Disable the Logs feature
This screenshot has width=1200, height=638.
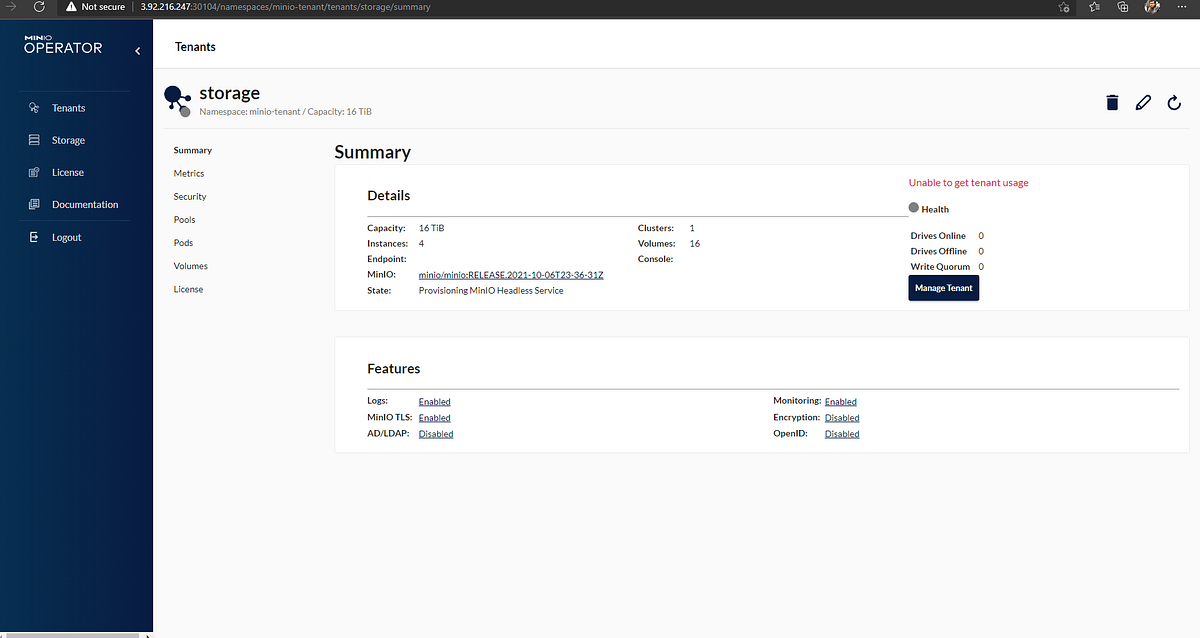click(434, 401)
